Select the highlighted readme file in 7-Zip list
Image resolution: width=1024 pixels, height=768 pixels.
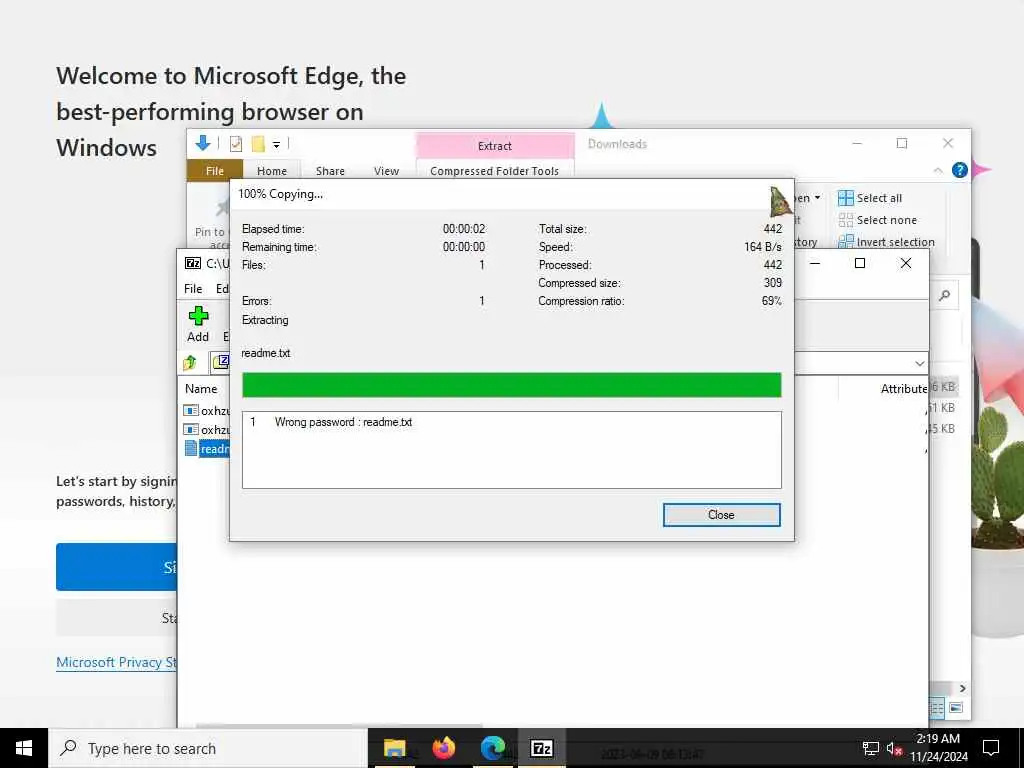208,449
